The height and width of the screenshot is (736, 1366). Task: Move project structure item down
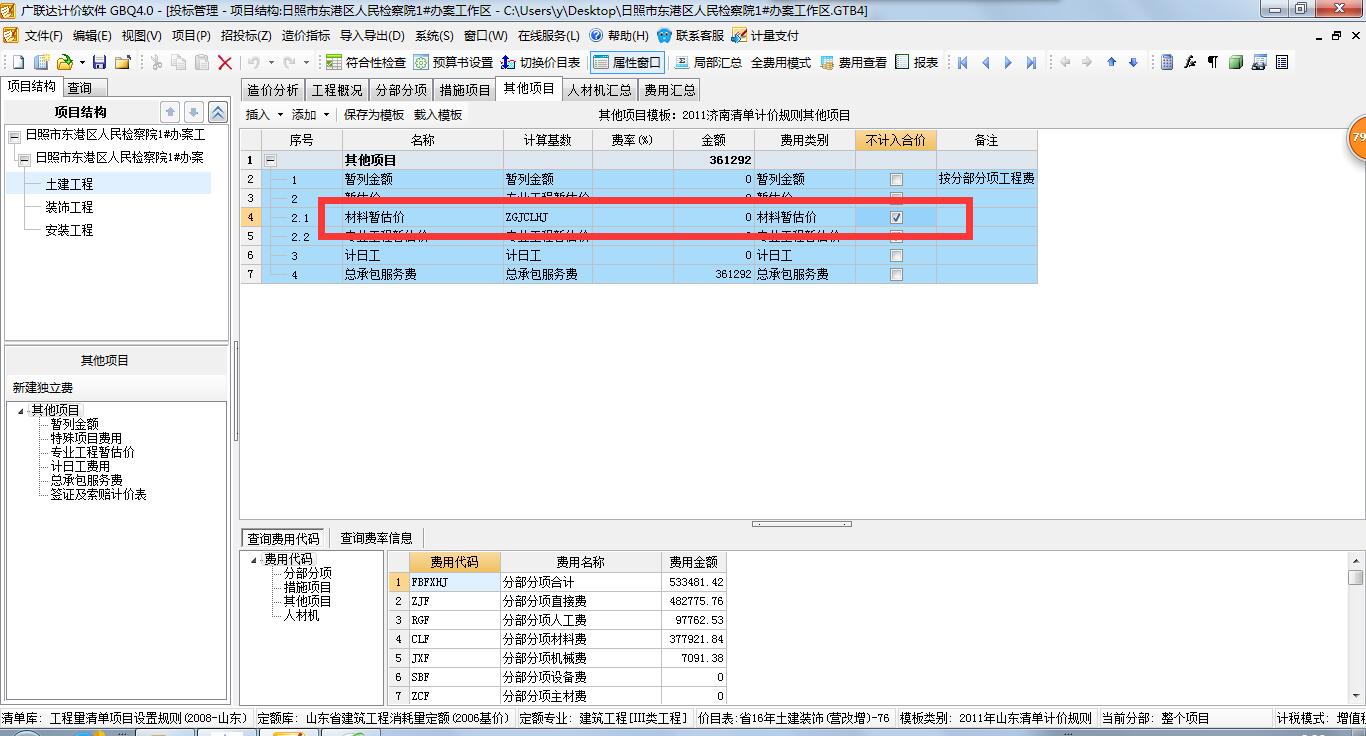coord(194,112)
